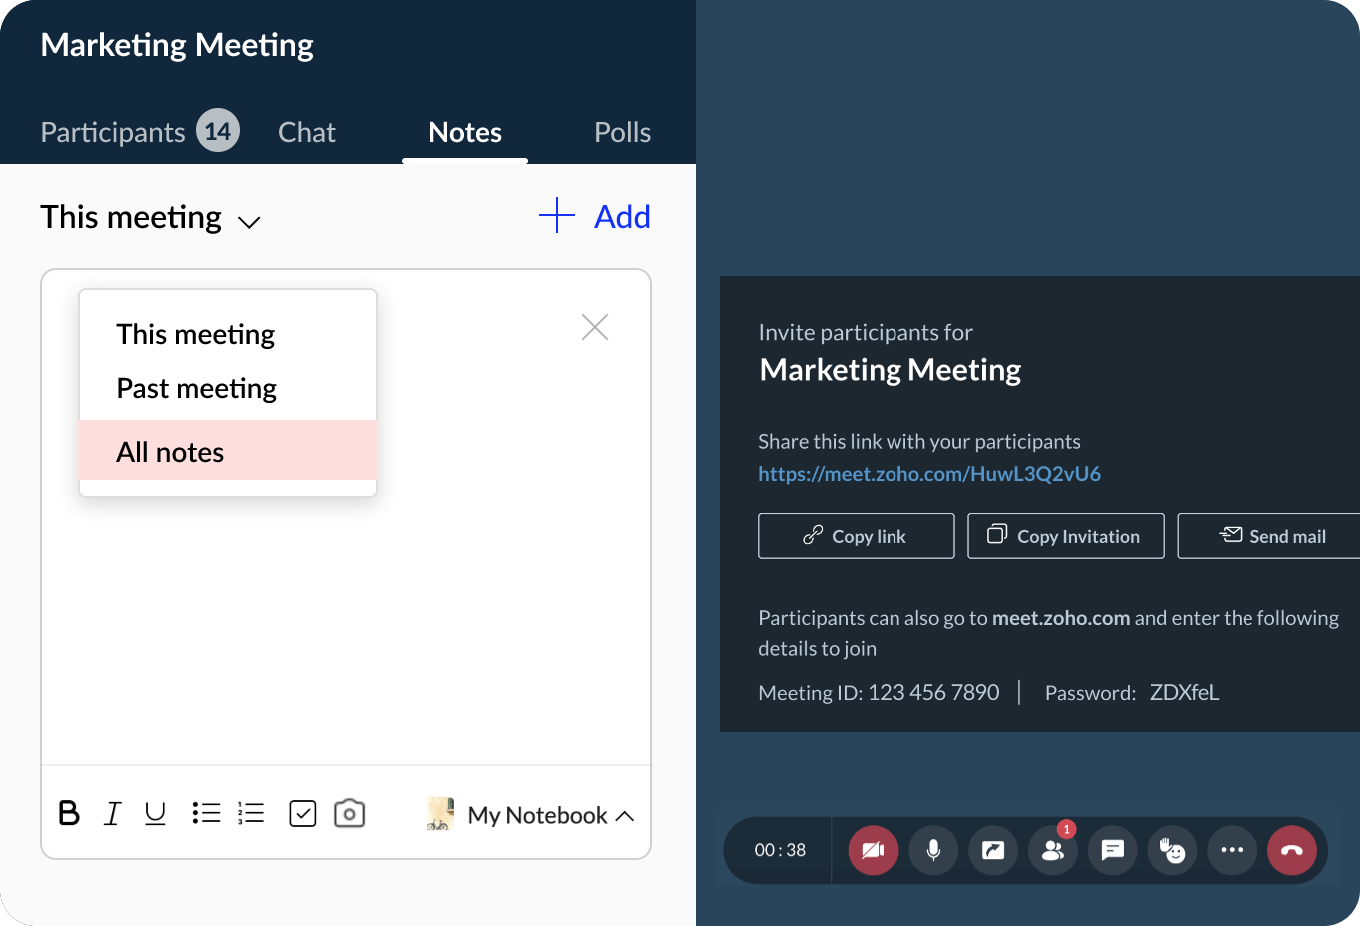End the meeting call
1360x926 pixels.
(x=1292, y=850)
